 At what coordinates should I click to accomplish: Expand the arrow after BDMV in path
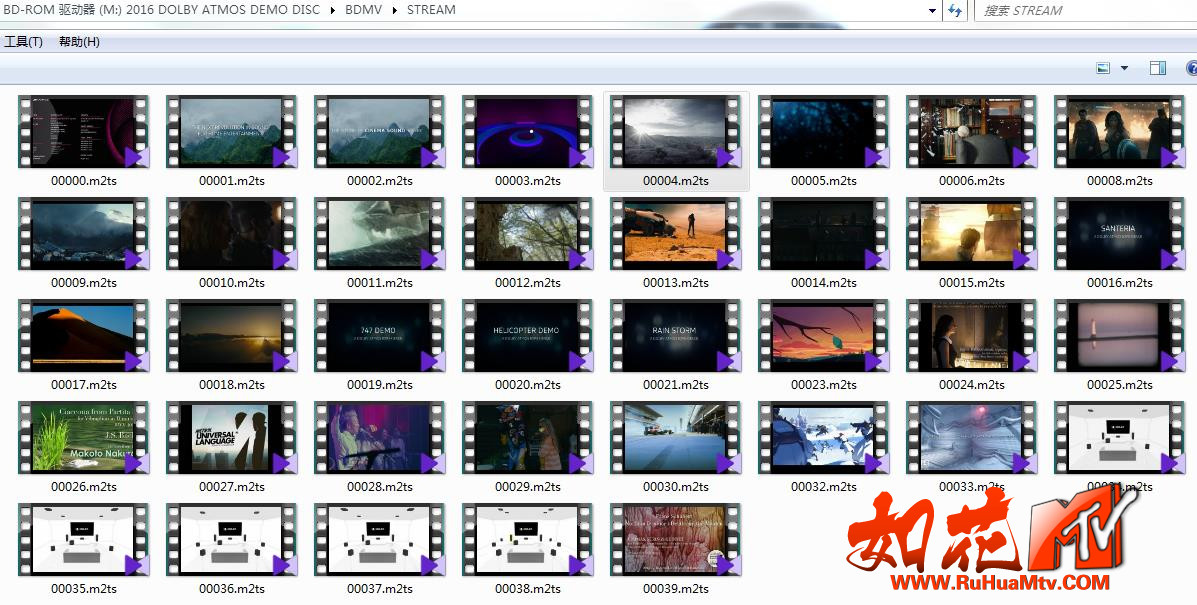pos(395,10)
